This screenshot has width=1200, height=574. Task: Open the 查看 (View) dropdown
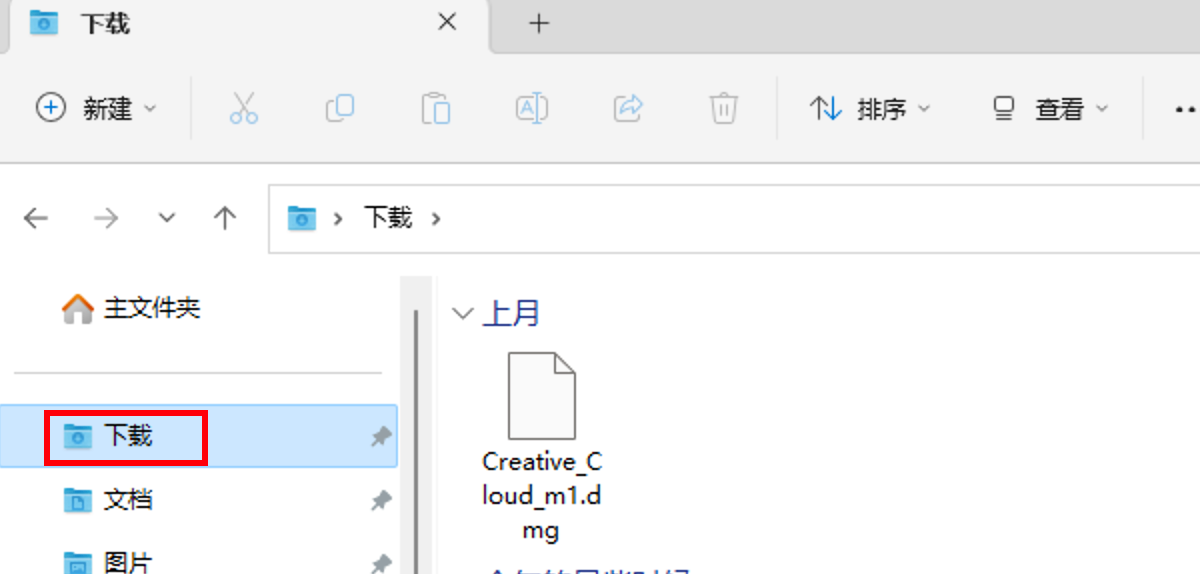1050,108
